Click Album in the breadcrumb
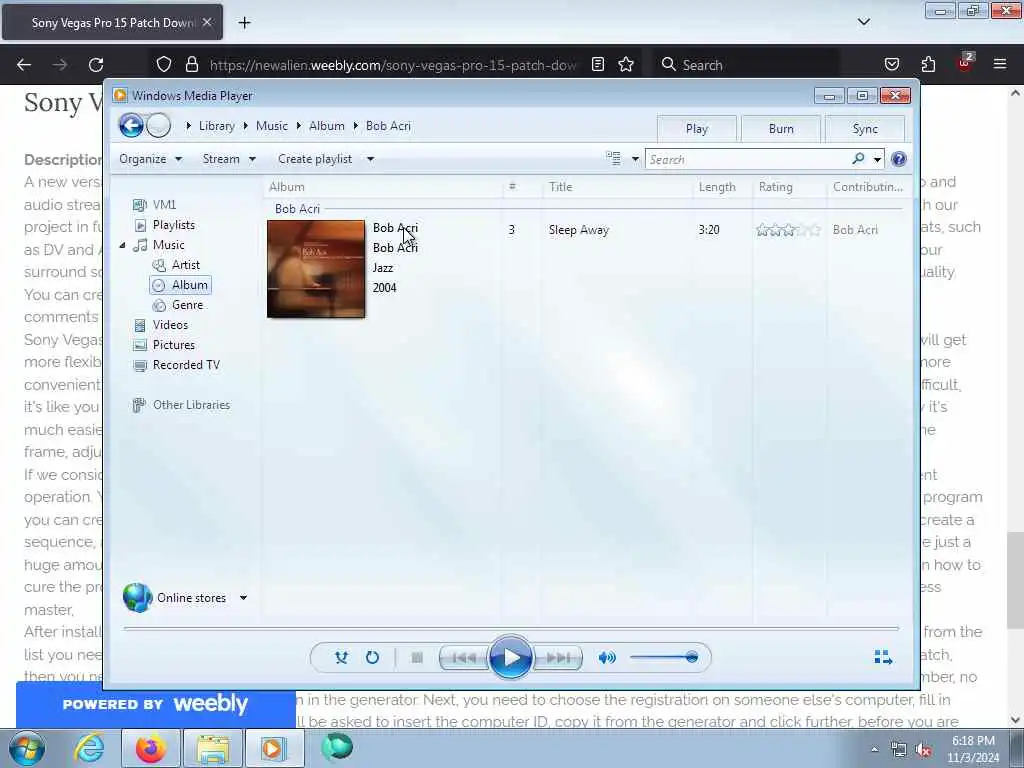Screen dimensions: 1024x768 click(x=327, y=126)
